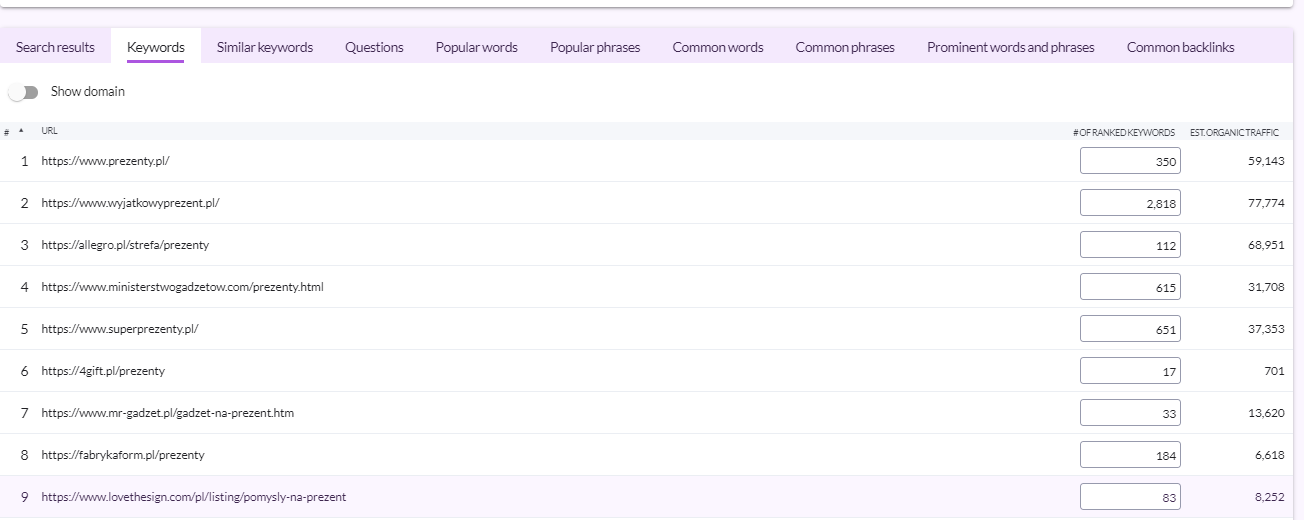Viewport: 1304px width, 520px height.
Task: Click rank number 1 for prezenty.pl
Action: click(x=25, y=161)
